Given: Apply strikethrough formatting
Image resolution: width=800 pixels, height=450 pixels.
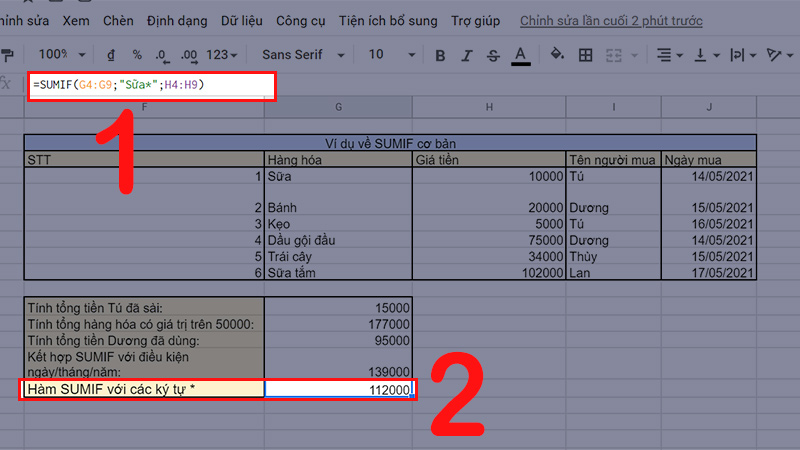Looking at the screenshot, I should pos(493,55).
